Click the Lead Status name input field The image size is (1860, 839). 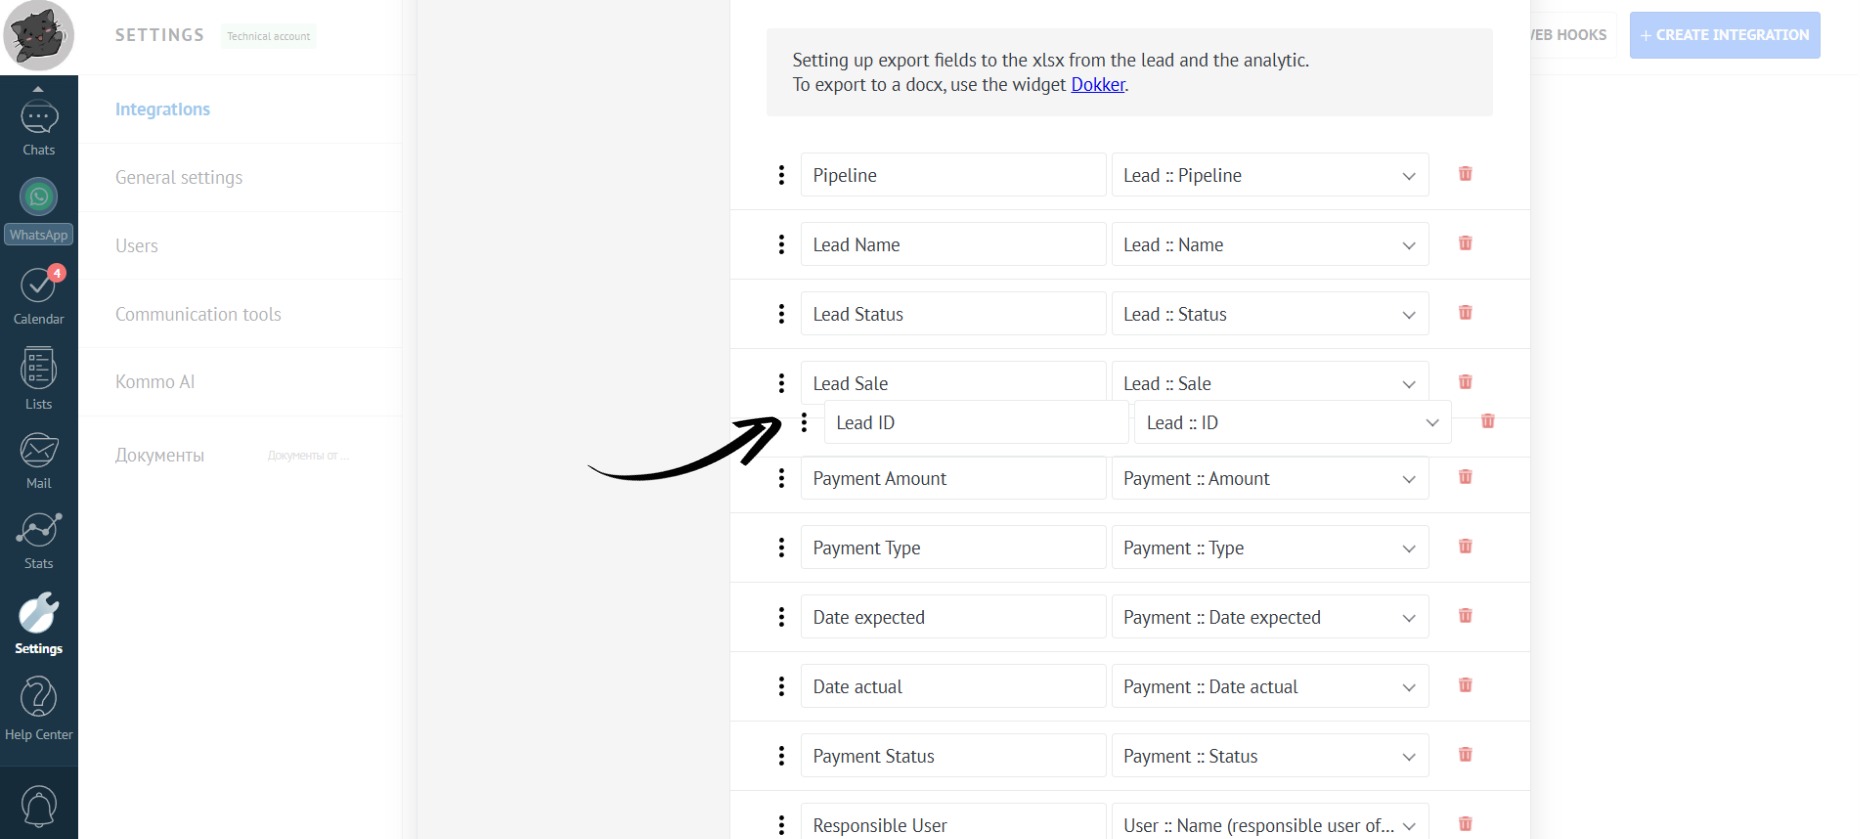pyautogui.click(x=953, y=315)
